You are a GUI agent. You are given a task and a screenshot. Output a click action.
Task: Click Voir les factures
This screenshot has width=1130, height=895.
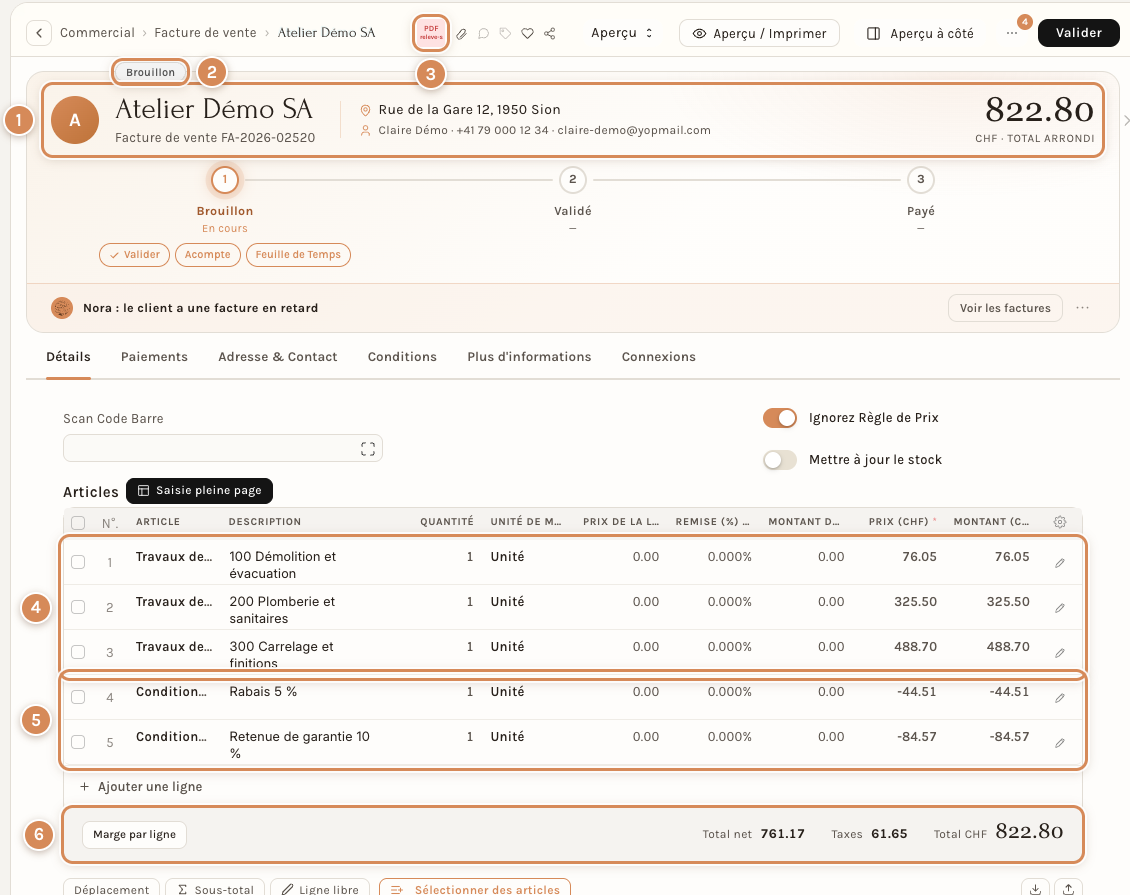click(1005, 308)
